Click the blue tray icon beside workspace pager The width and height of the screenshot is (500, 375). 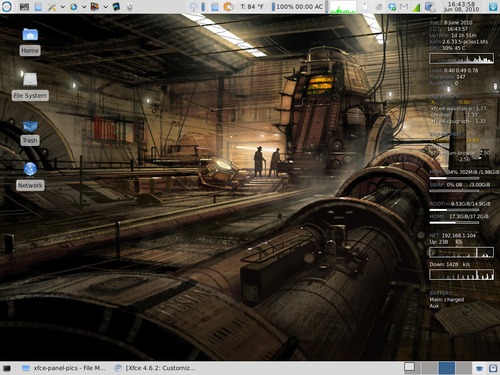pos(479,368)
